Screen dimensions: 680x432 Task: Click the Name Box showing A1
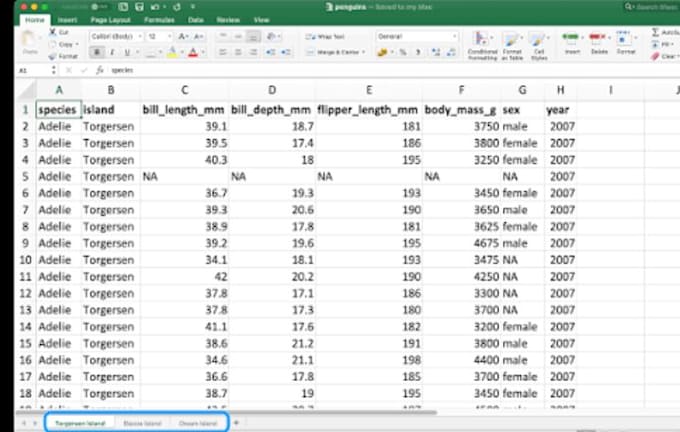pyautogui.click(x=34, y=70)
